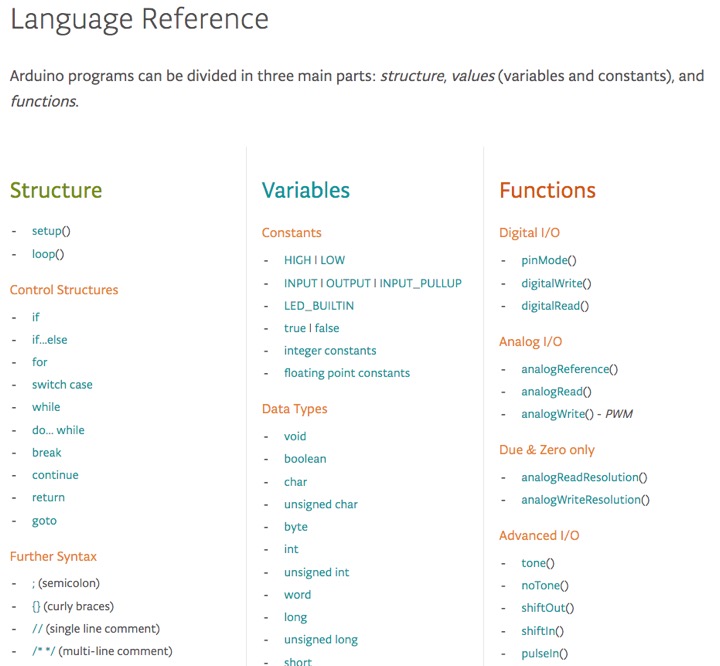The height and width of the screenshot is (666, 720).
Task: Click the Analog I/O subheading
Action: click(x=530, y=342)
